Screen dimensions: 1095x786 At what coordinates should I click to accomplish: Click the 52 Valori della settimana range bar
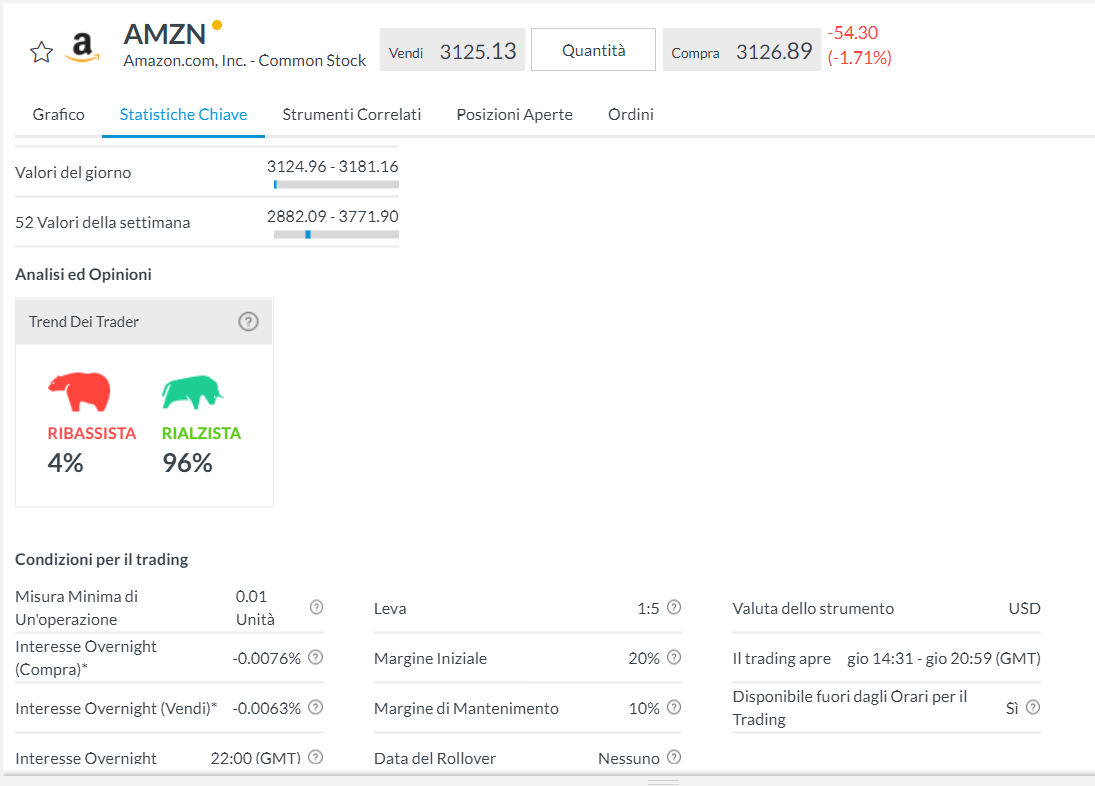337,235
